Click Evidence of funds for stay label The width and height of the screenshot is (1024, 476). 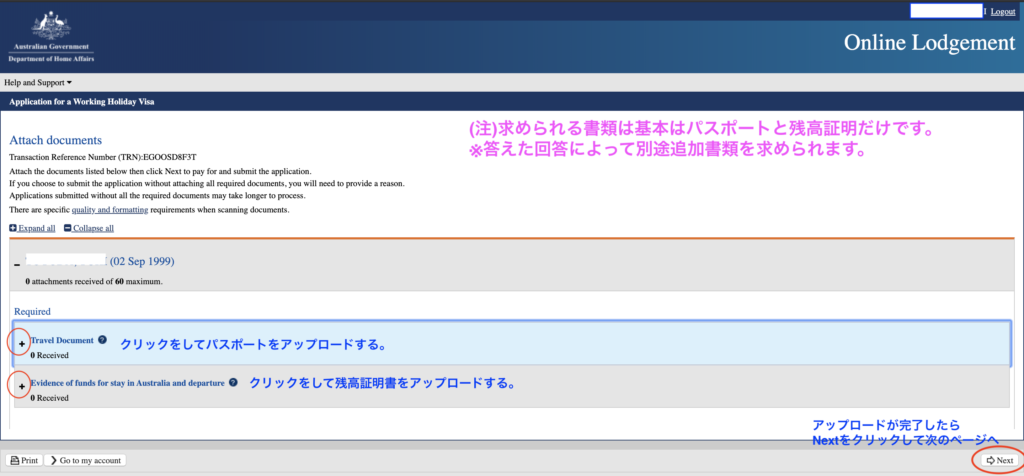(x=127, y=383)
